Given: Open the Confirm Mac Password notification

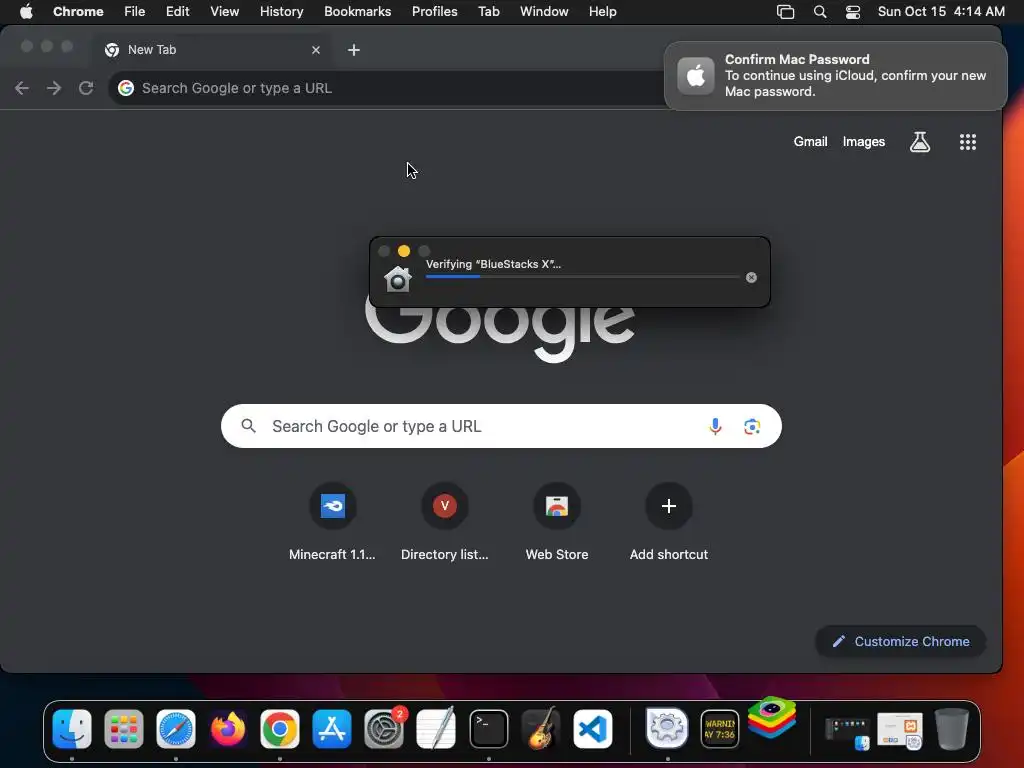Looking at the screenshot, I should click(835, 76).
